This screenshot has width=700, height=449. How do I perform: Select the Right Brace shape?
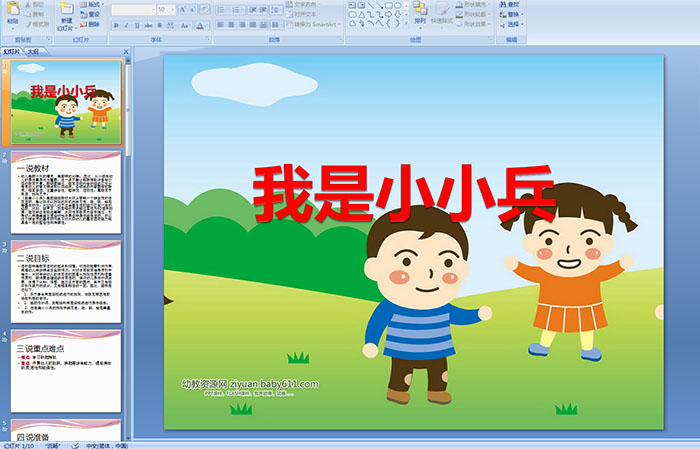[x=397, y=24]
